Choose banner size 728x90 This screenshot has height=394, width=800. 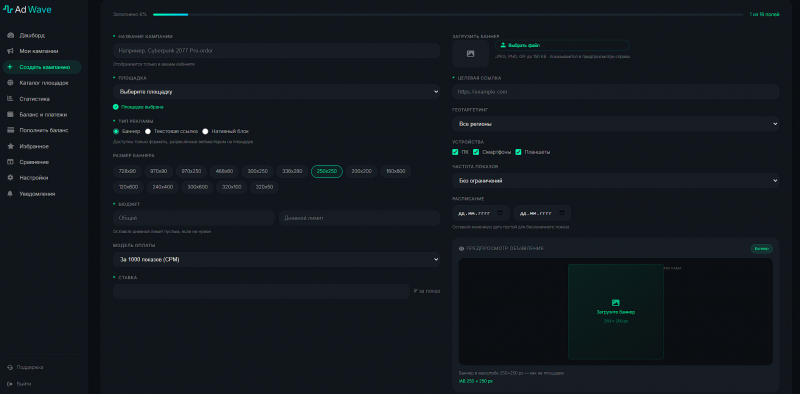tap(127, 171)
